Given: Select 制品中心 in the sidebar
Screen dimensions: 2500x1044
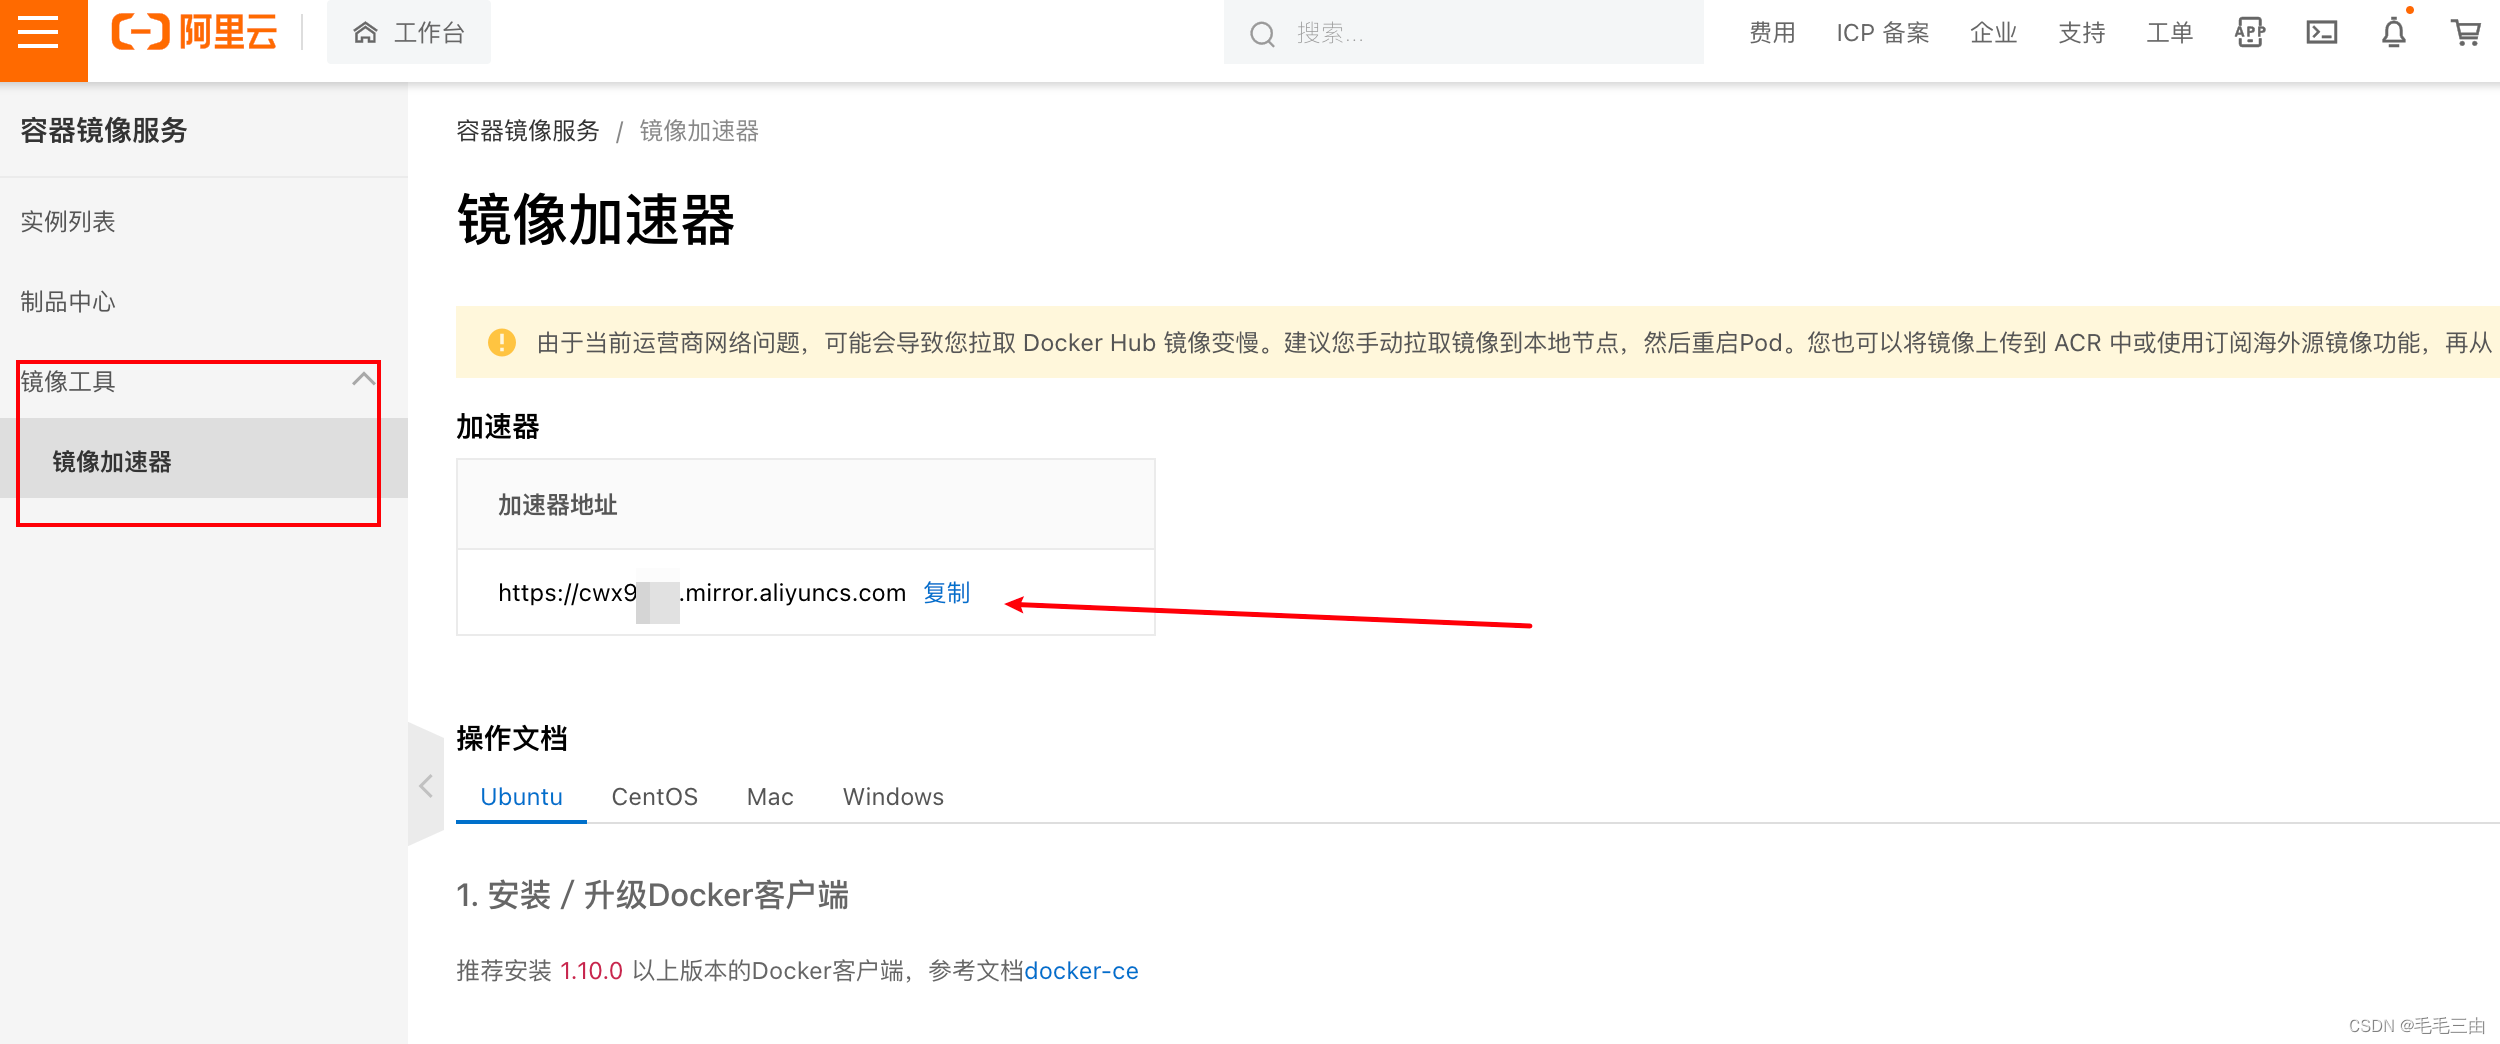Looking at the screenshot, I should coord(68,301).
